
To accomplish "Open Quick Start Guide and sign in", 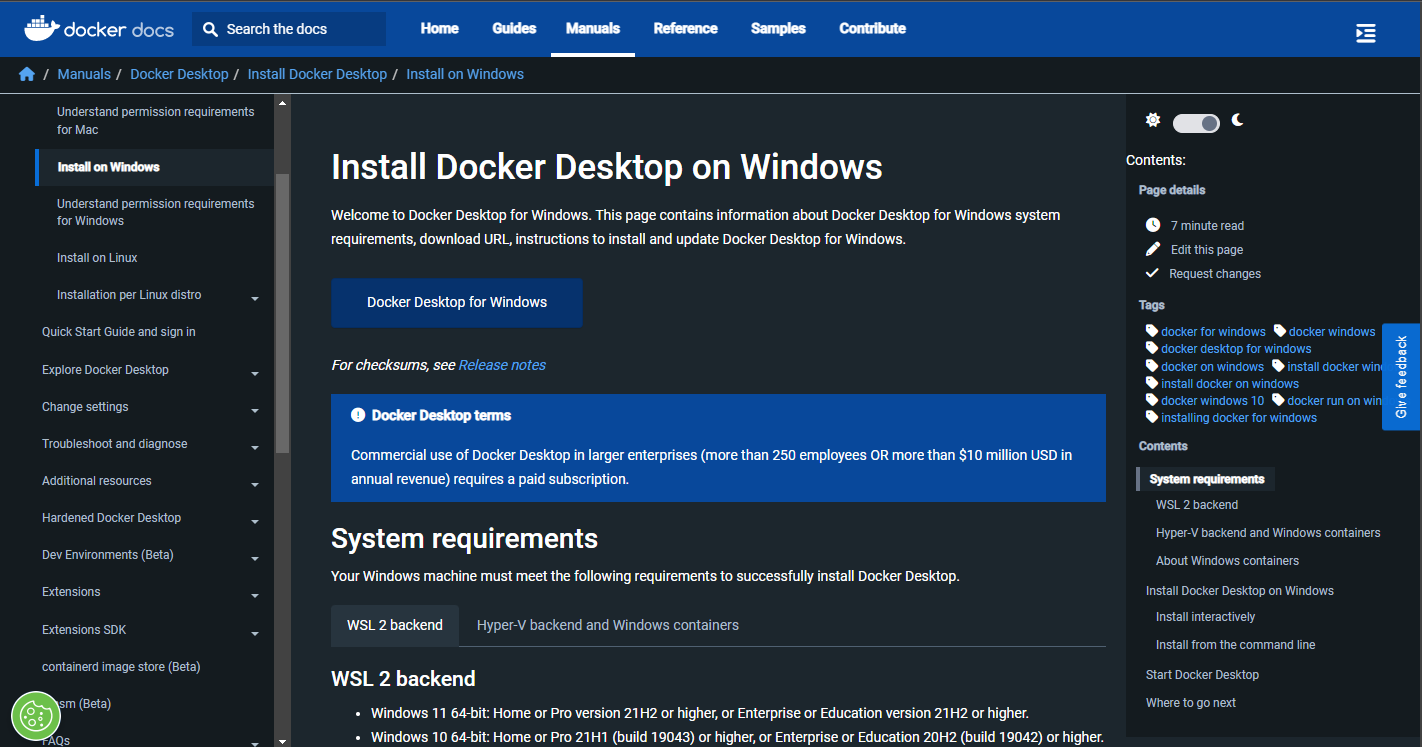I will tap(119, 332).
